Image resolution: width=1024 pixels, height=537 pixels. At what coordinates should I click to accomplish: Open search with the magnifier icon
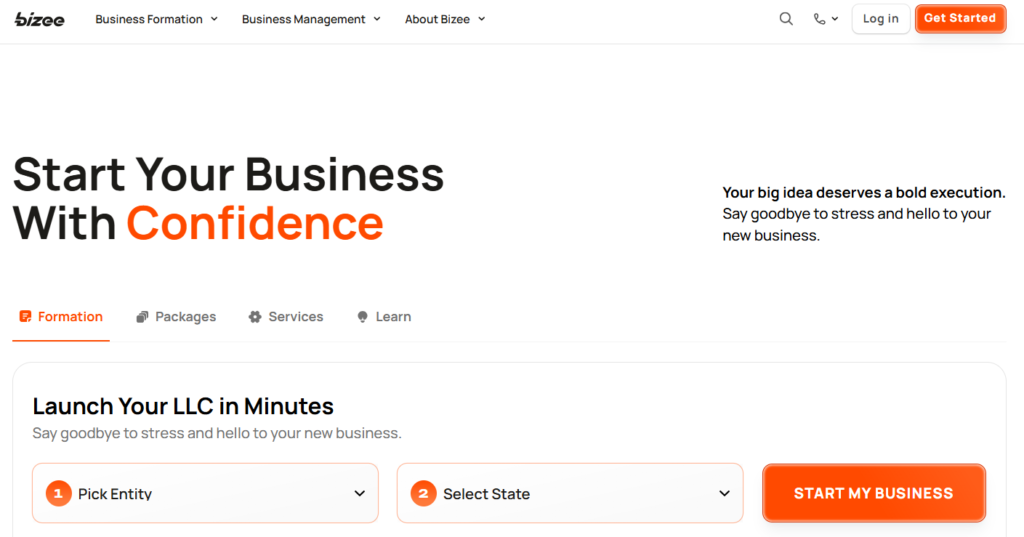click(786, 19)
